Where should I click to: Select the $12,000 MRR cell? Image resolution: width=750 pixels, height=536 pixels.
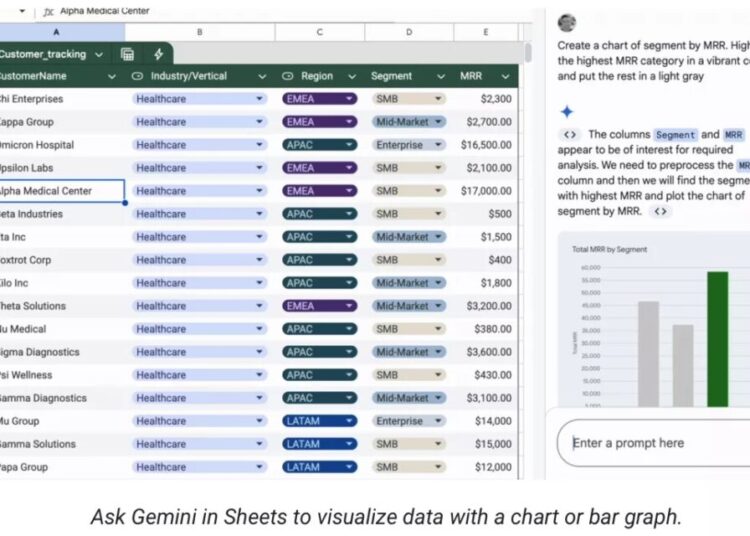pos(485,467)
